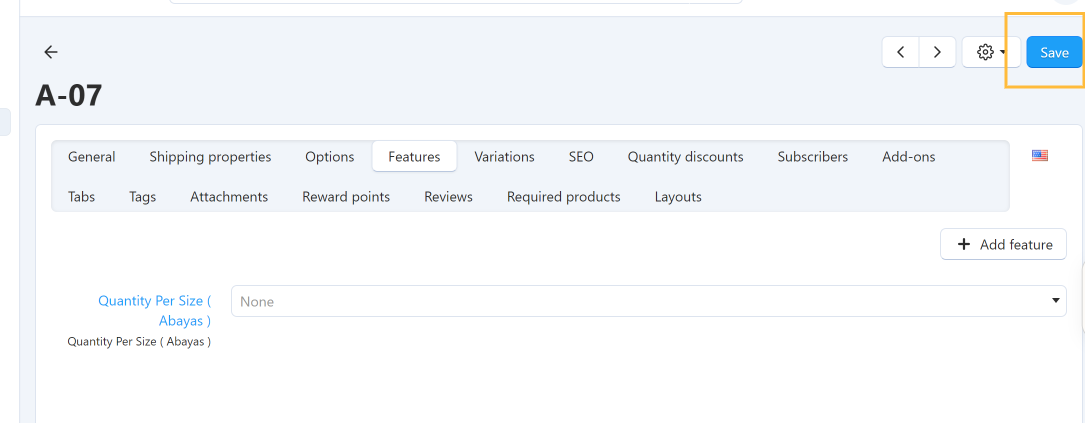Select the Subscribers tab

pos(812,156)
